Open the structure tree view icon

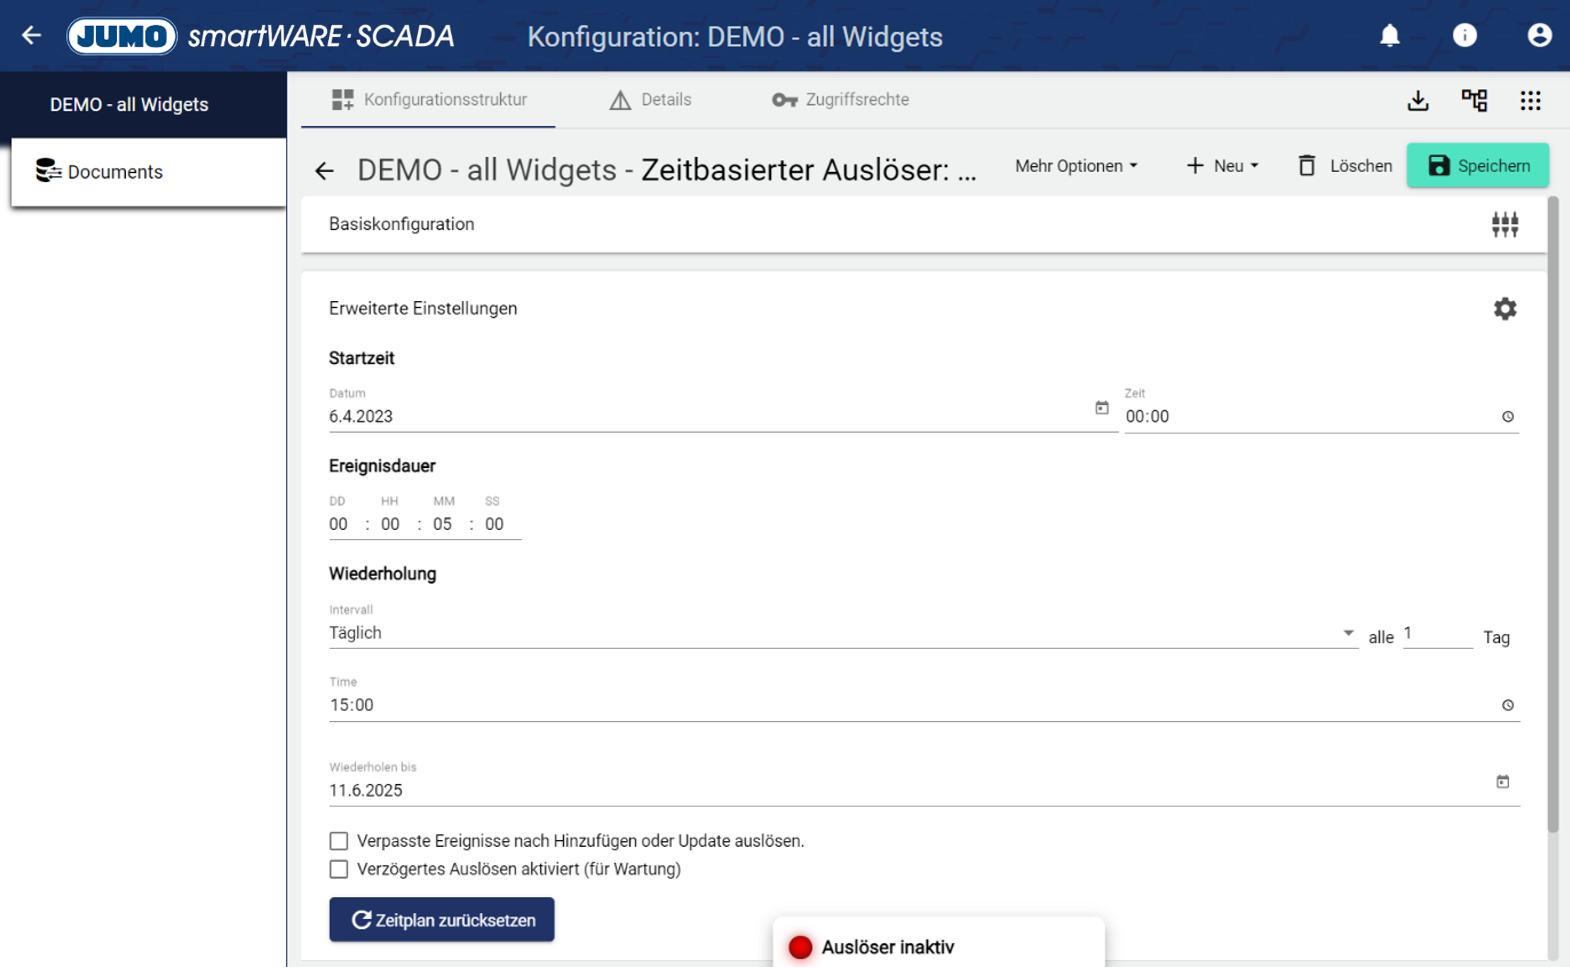(1474, 100)
